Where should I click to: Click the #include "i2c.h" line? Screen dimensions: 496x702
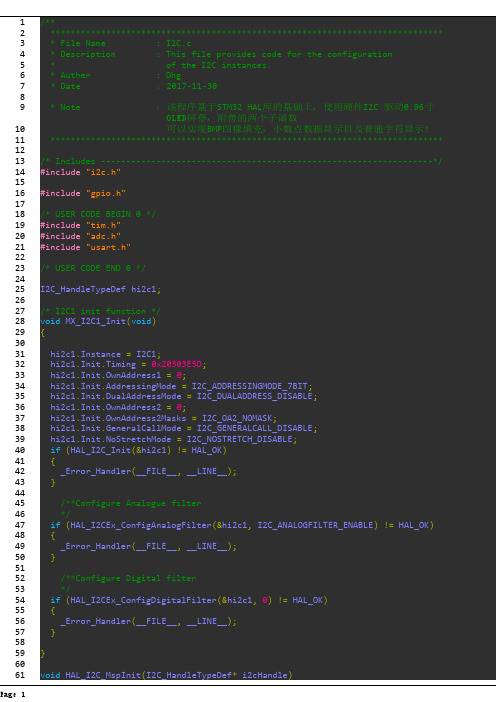[x=81, y=172]
